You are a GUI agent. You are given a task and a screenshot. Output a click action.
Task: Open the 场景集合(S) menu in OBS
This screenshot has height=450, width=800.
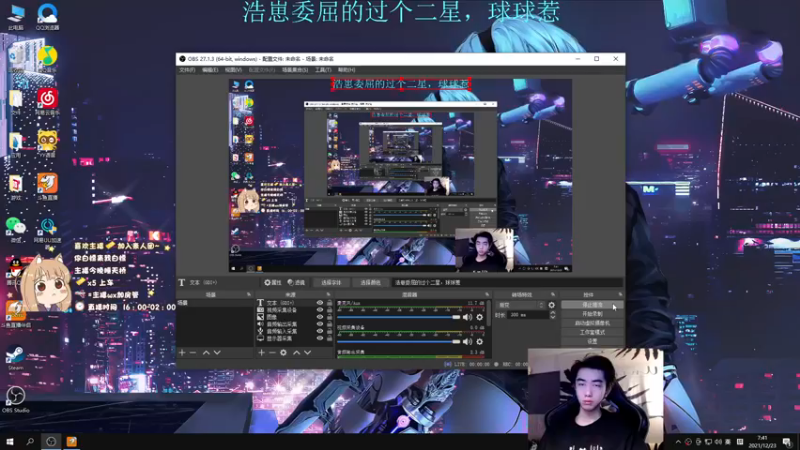pos(295,70)
